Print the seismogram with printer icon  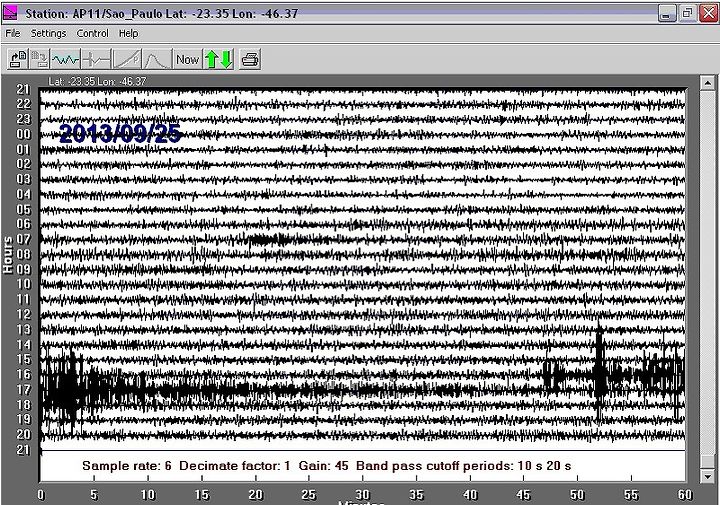[250, 59]
